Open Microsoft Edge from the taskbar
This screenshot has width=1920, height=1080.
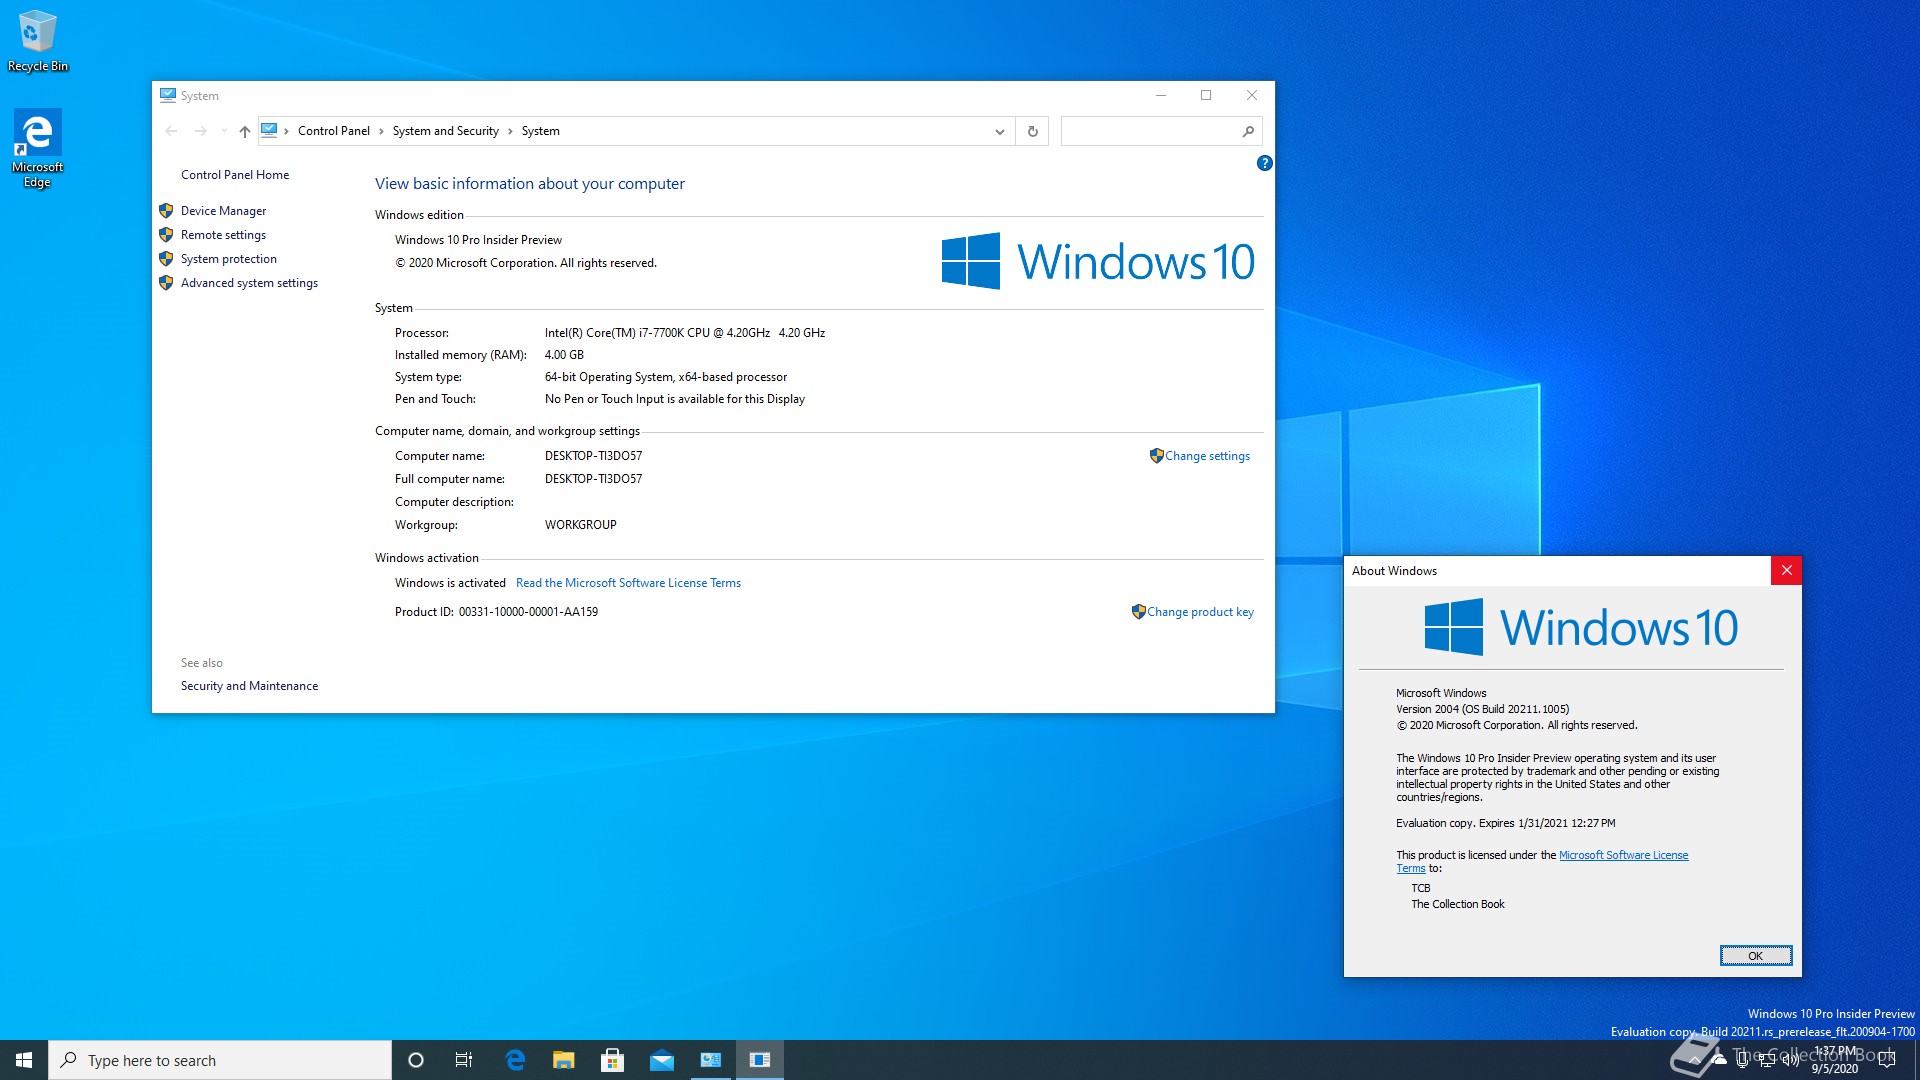515,1059
